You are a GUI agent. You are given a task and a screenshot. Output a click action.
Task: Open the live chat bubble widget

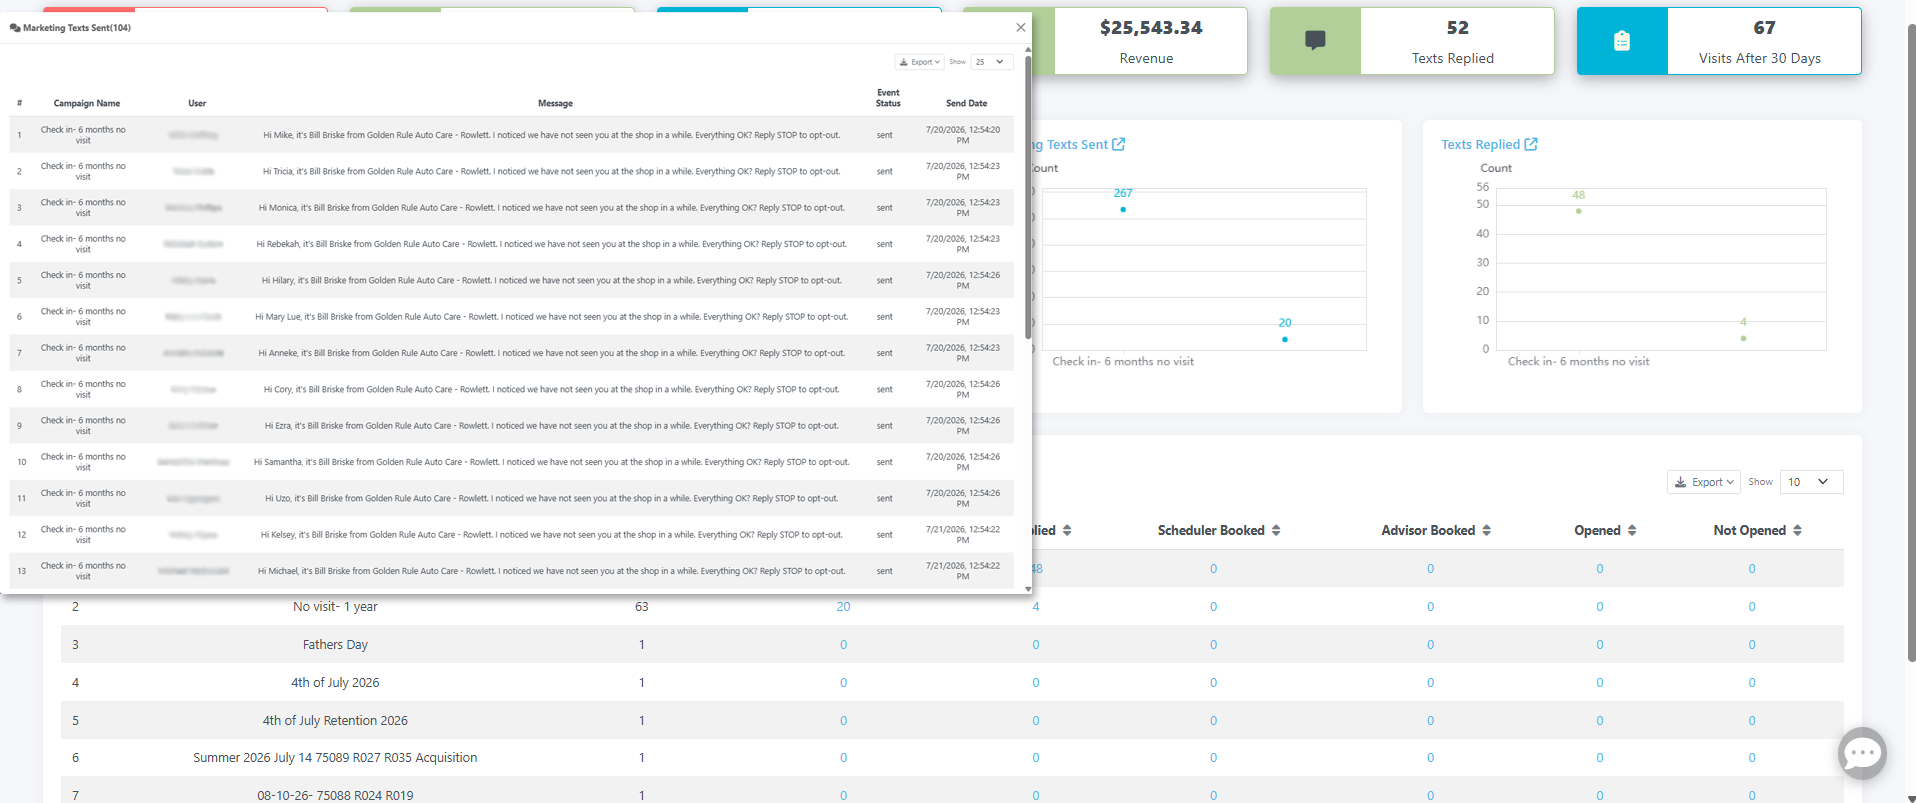click(x=1862, y=753)
